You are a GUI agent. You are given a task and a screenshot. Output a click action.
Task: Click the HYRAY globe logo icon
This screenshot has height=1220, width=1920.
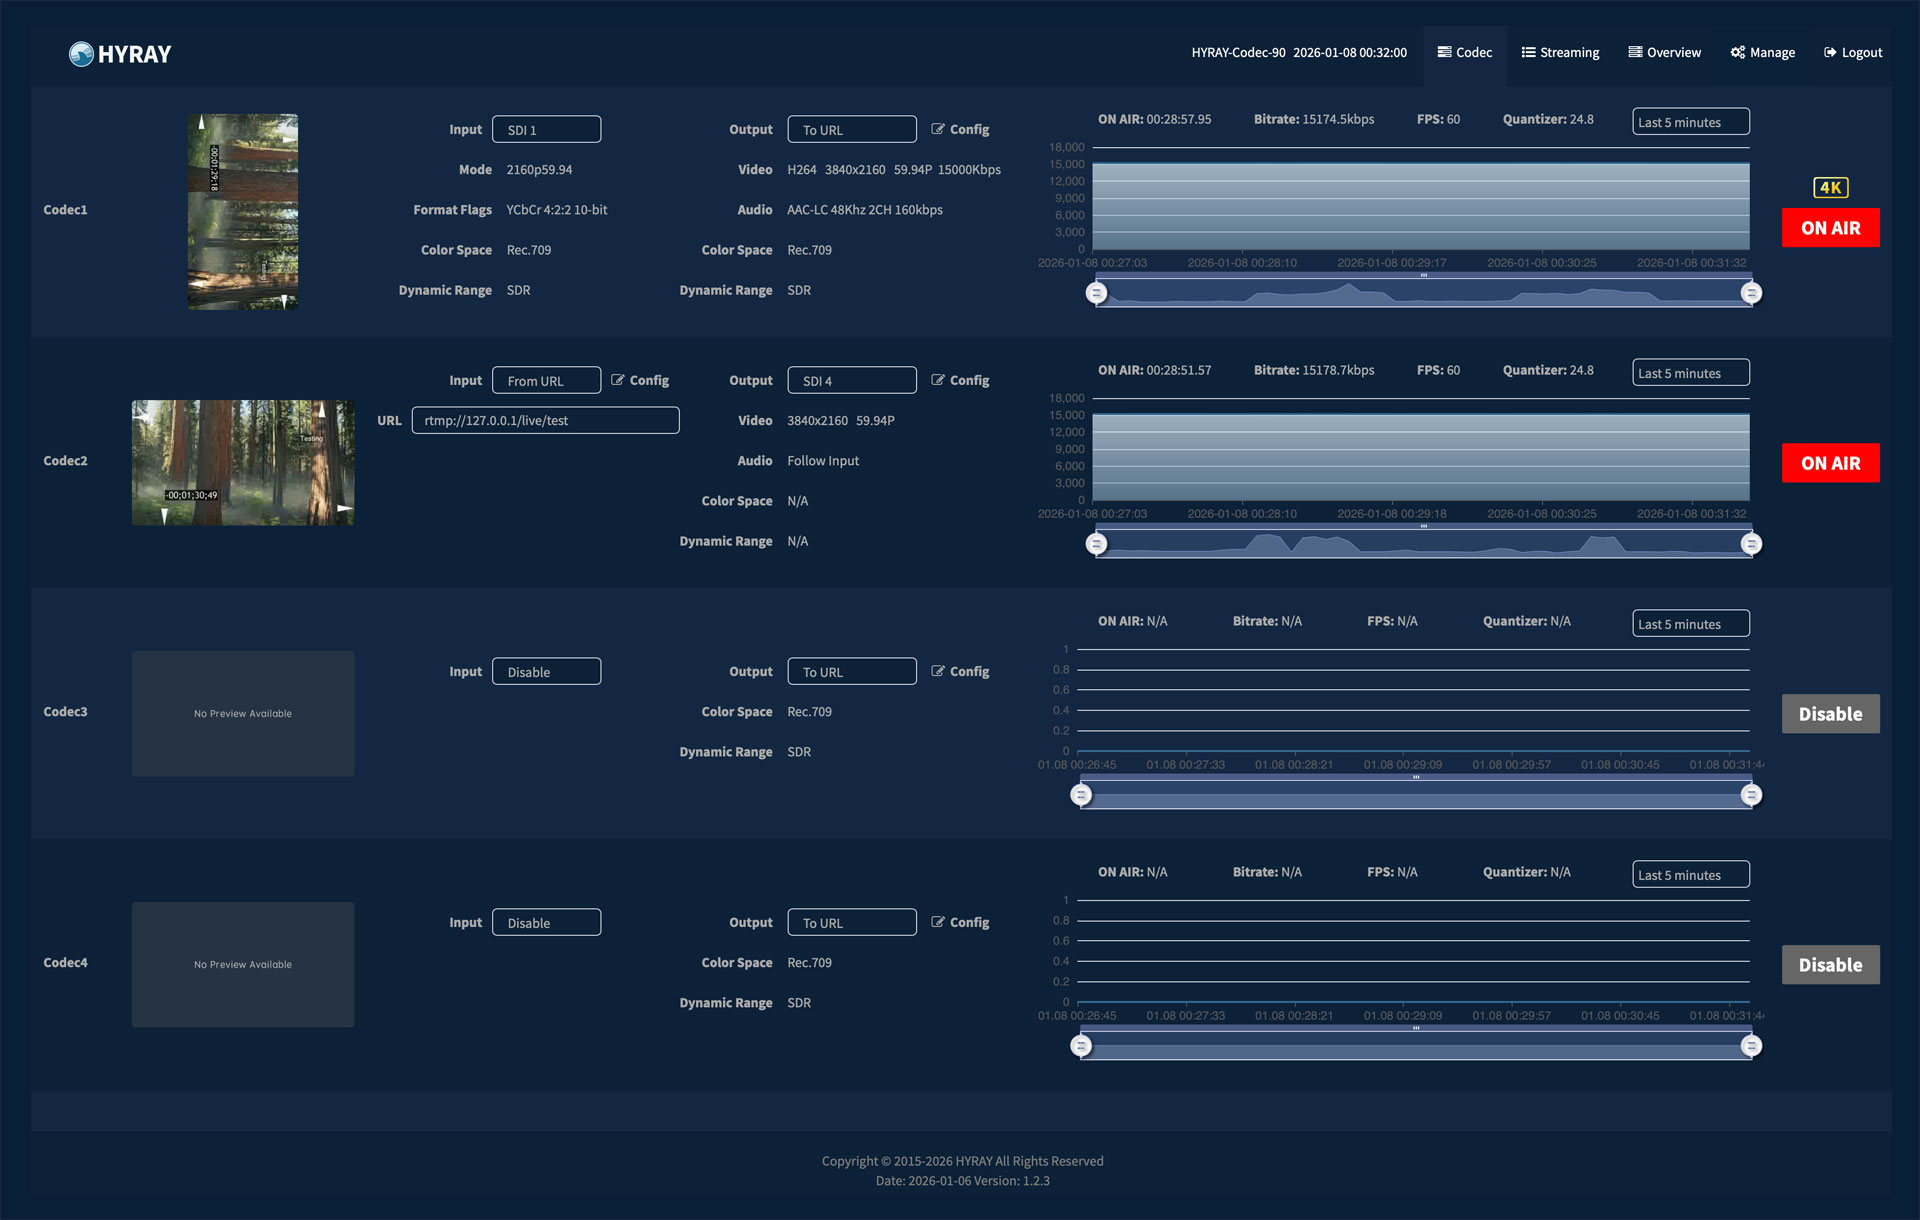pos(81,54)
